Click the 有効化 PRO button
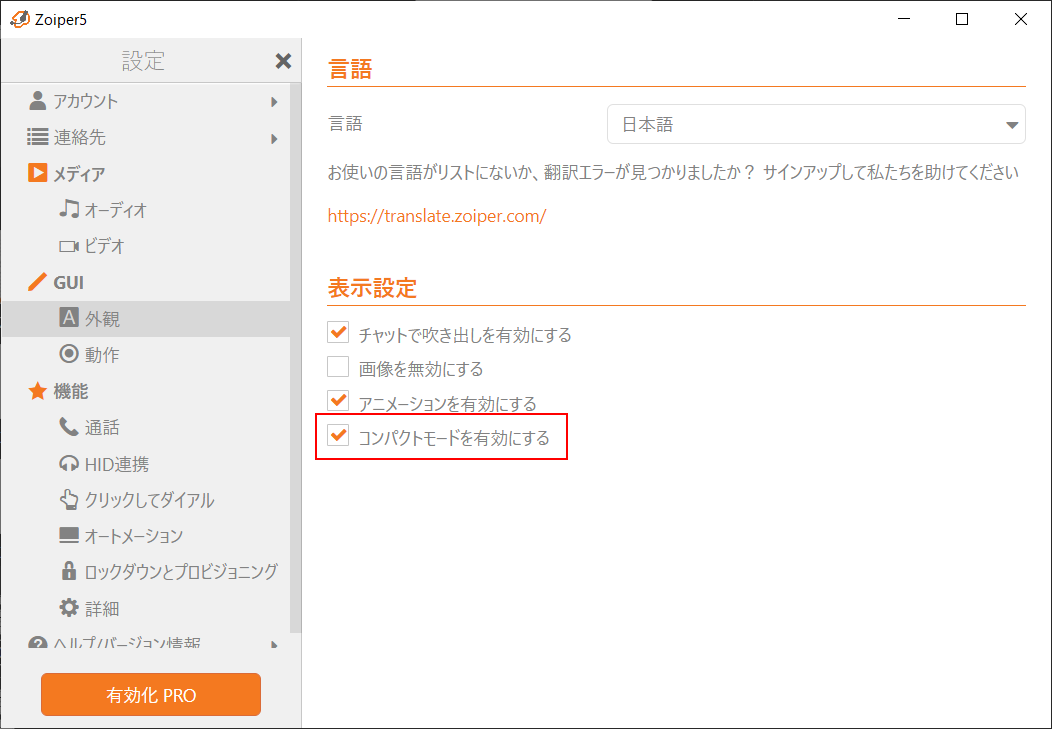 tap(151, 695)
